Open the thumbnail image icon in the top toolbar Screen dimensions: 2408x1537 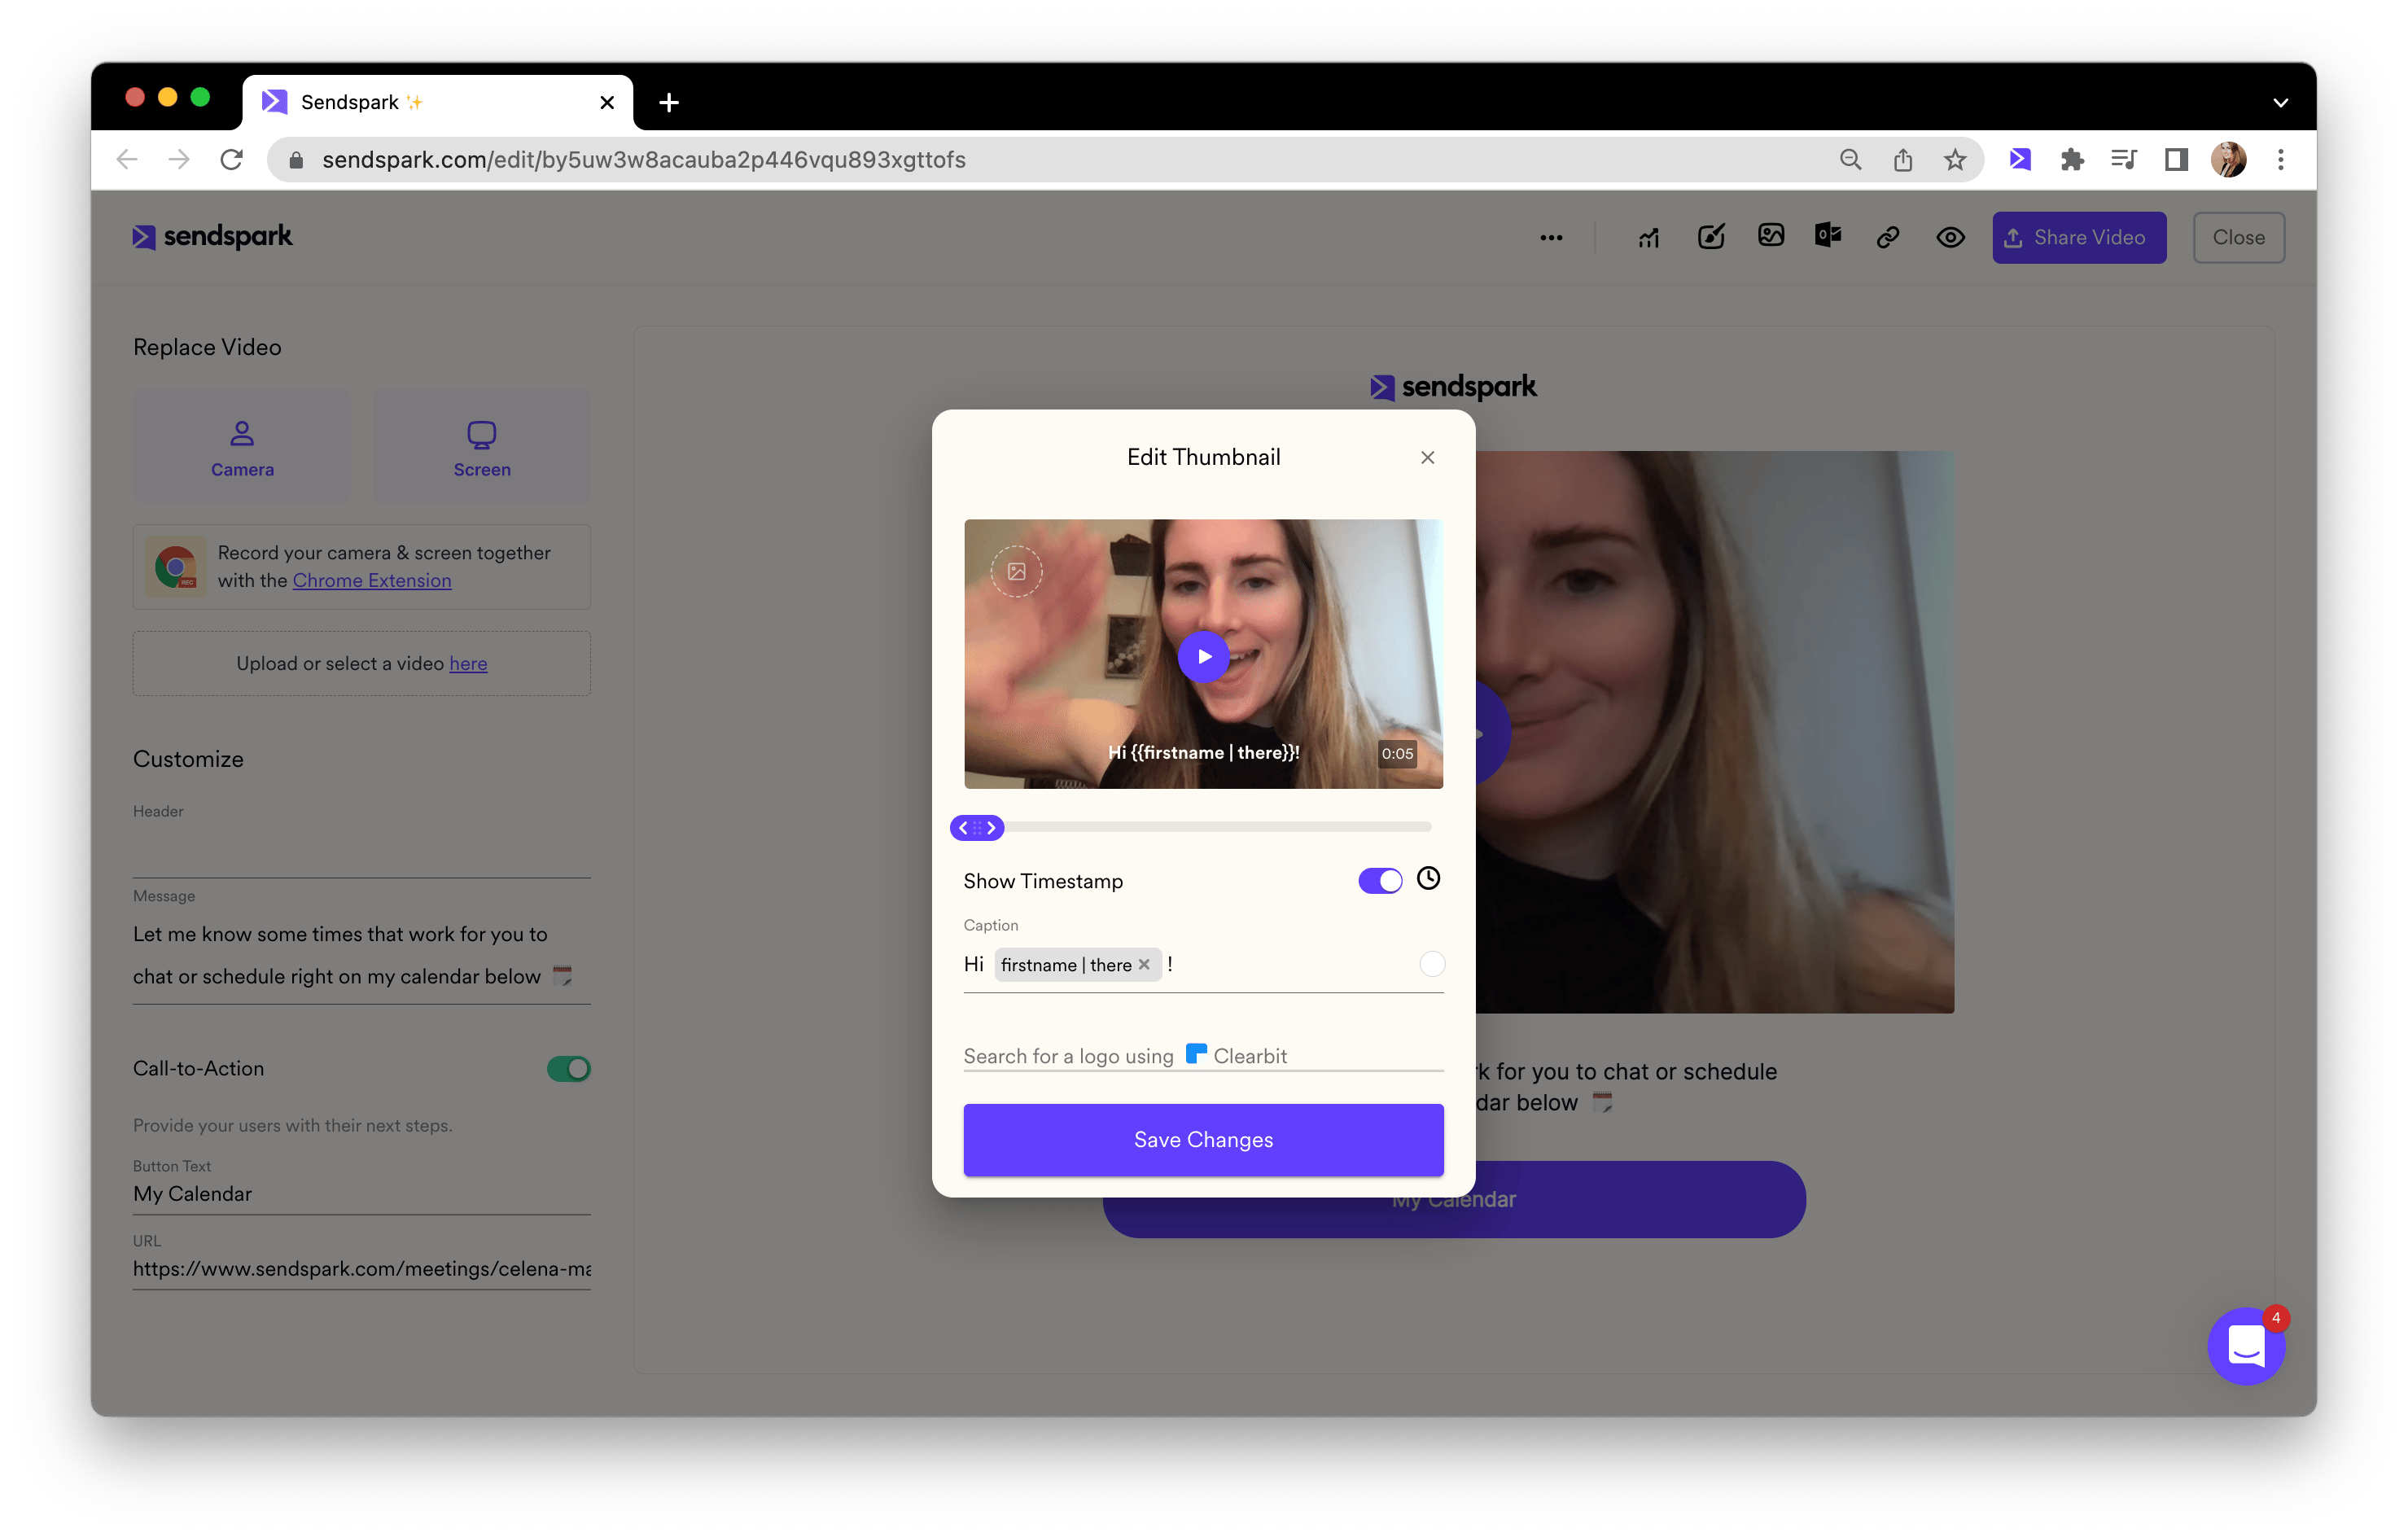1770,236
